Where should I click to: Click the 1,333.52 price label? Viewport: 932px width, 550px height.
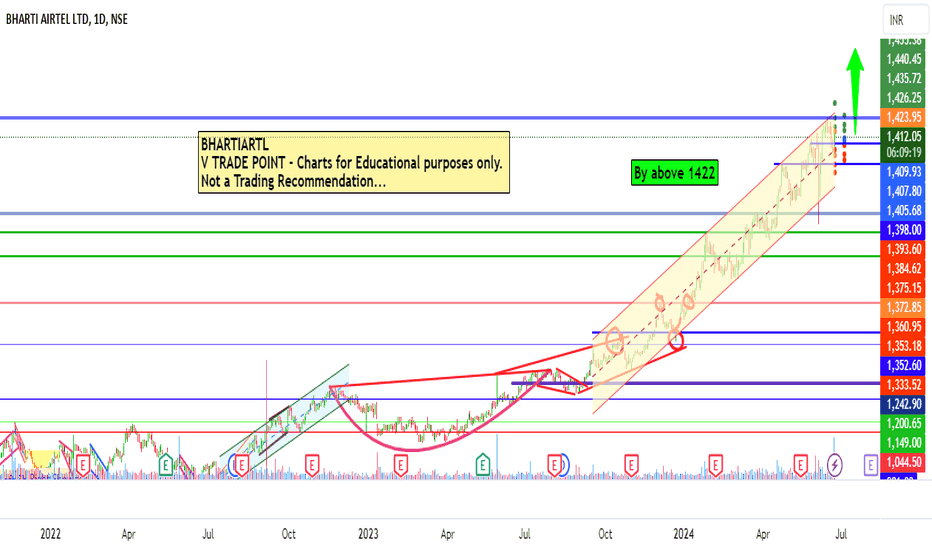[x=903, y=384]
